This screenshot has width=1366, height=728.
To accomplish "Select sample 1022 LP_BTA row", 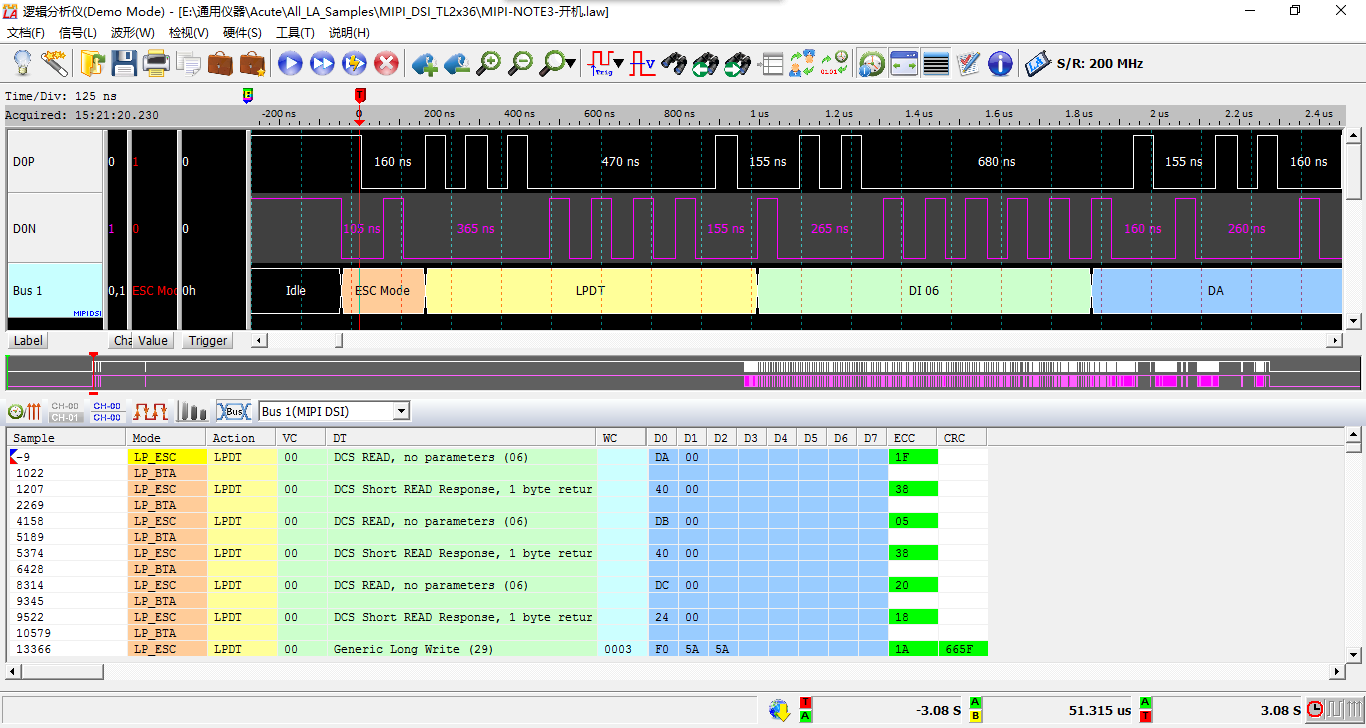I will pos(497,473).
